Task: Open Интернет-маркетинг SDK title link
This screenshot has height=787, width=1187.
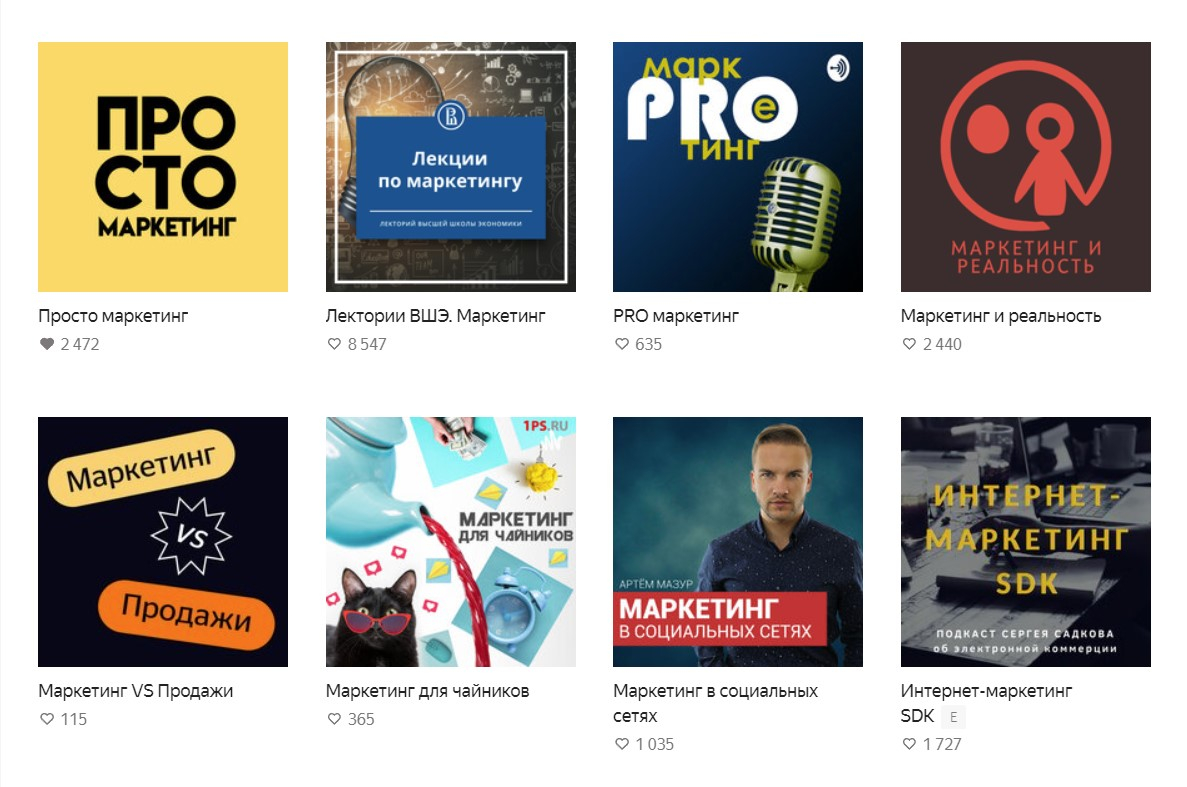Action: [x=986, y=703]
